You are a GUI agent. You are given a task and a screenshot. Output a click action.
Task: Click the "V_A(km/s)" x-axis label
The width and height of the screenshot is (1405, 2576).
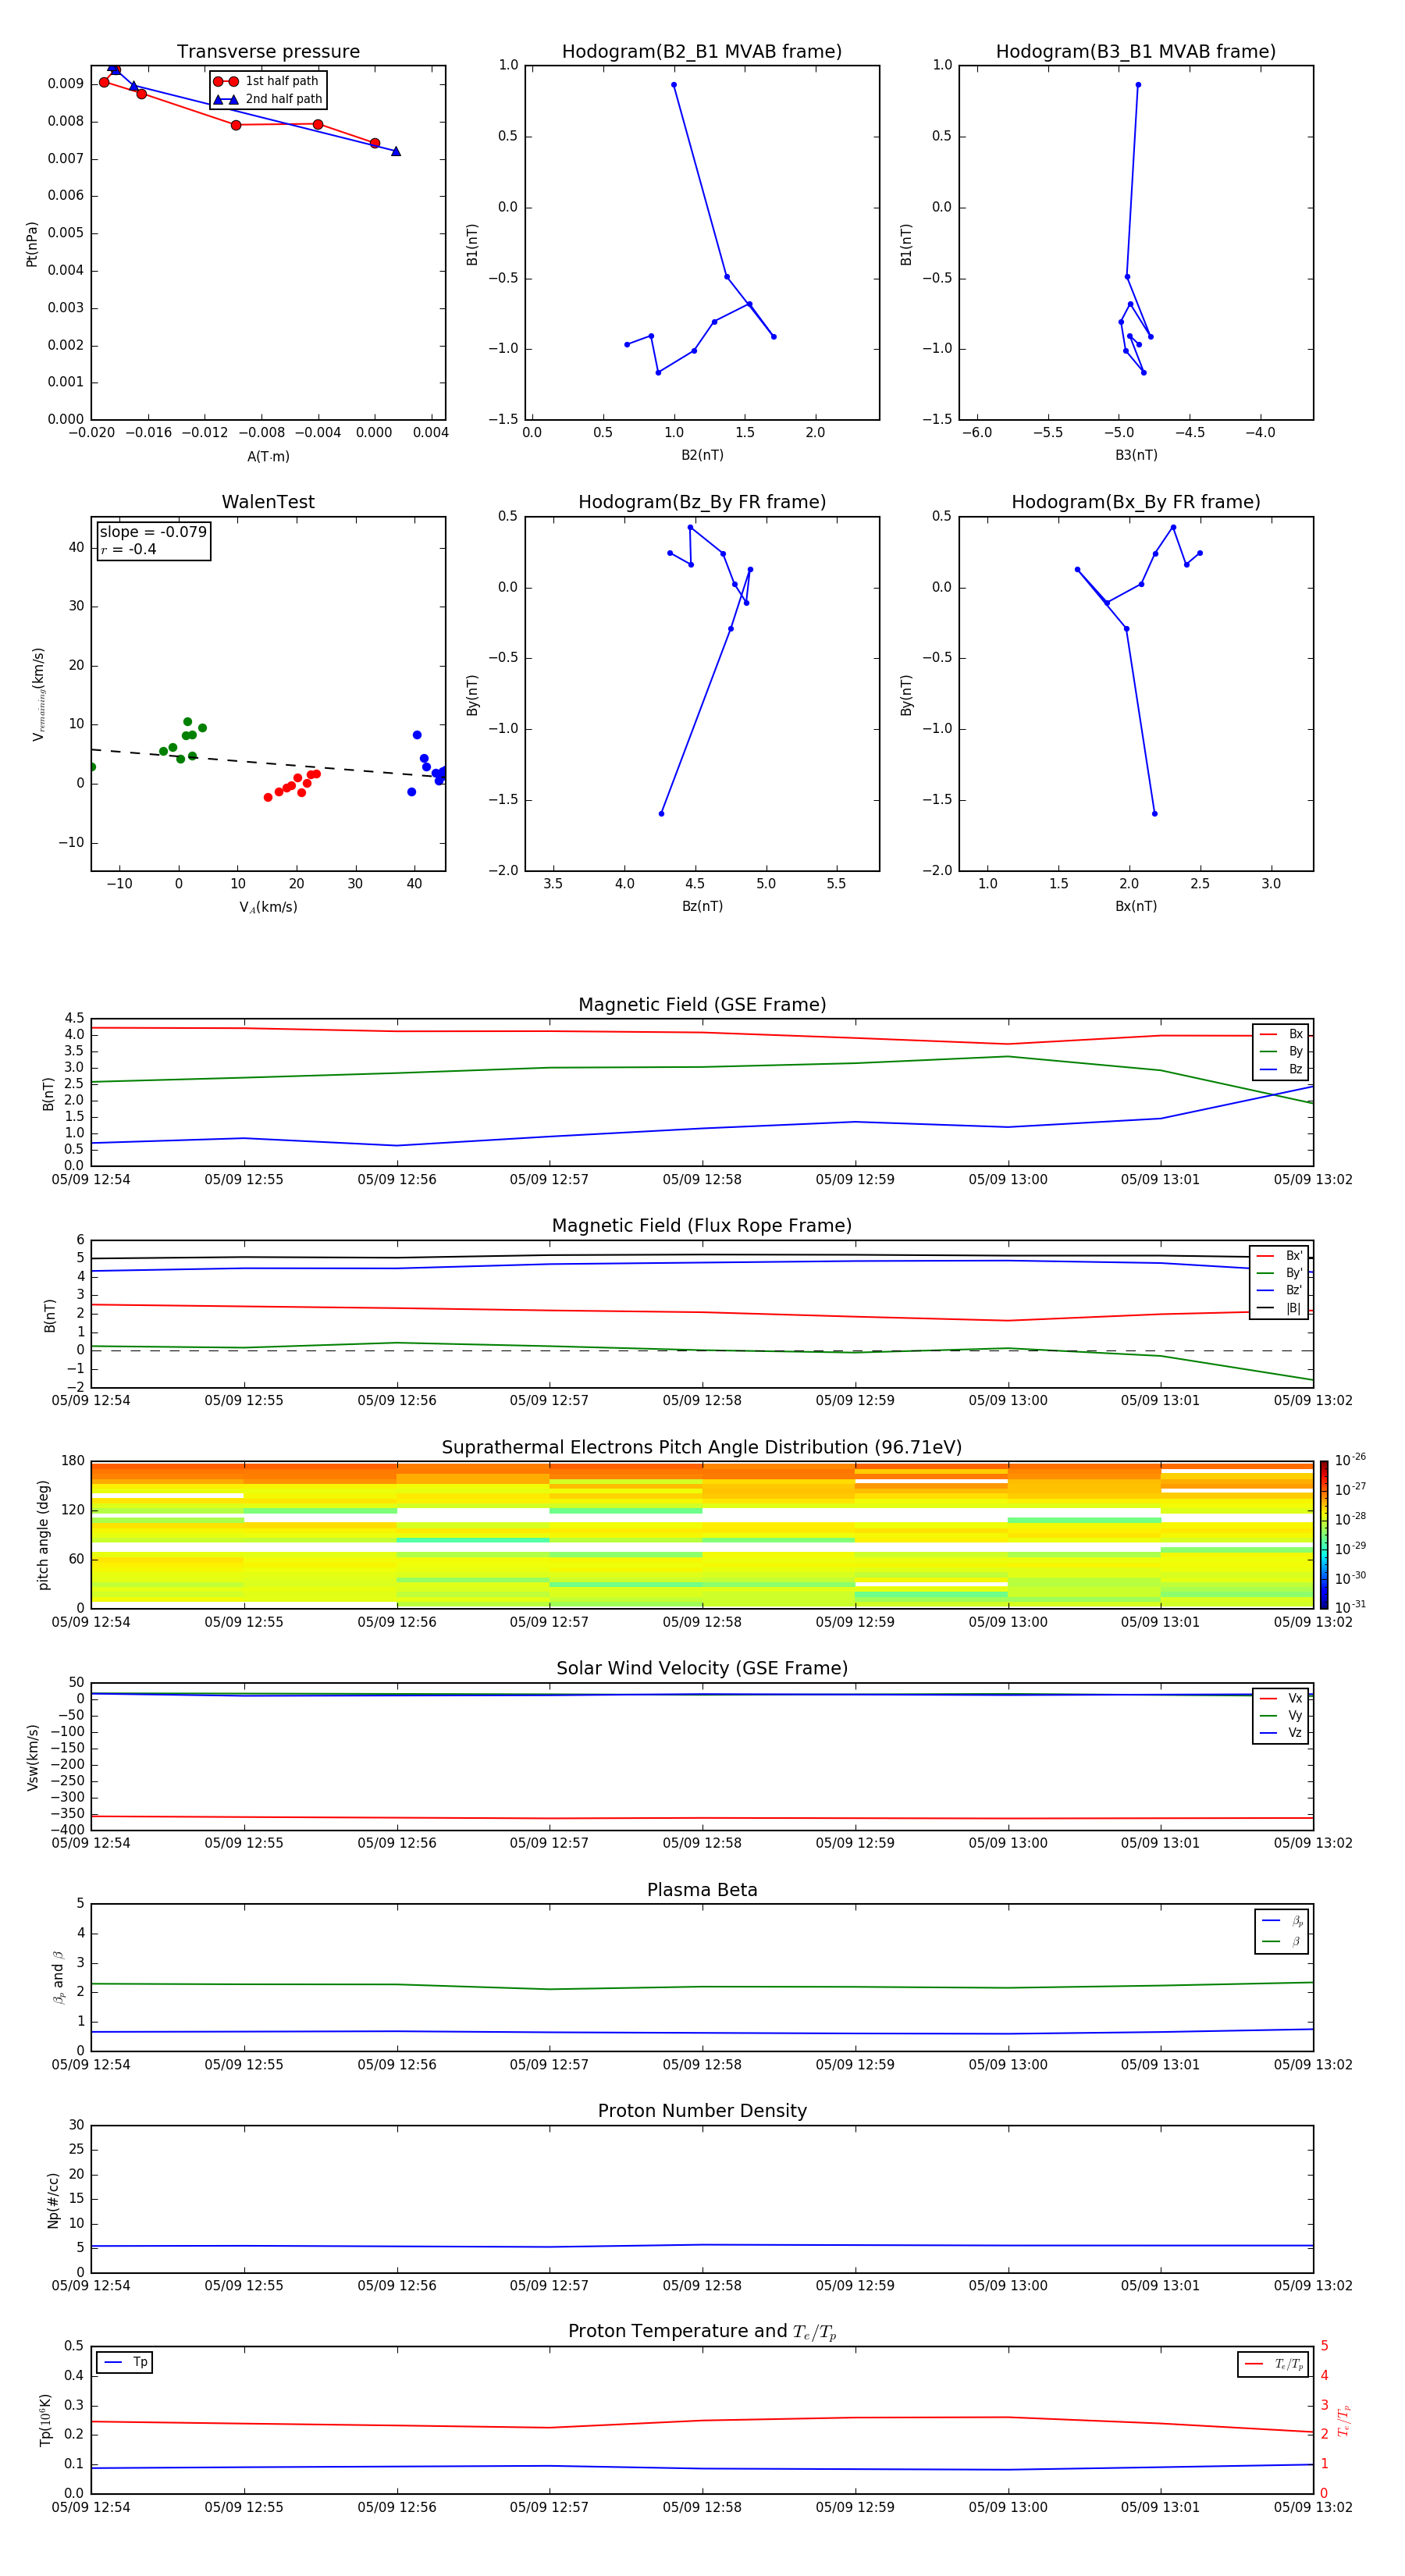[268, 907]
